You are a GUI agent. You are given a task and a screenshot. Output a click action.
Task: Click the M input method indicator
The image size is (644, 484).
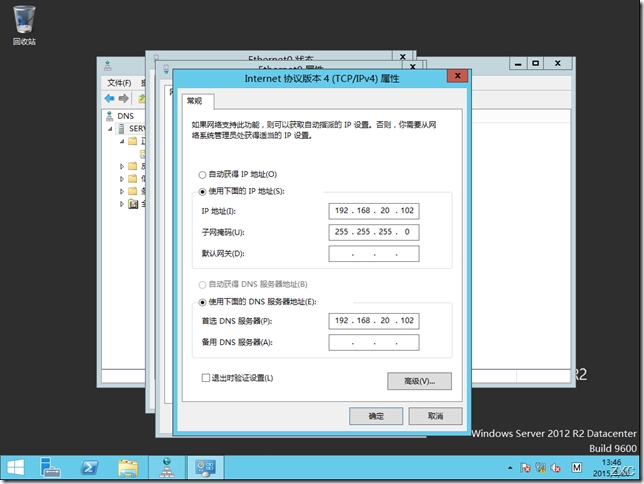coord(577,468)
